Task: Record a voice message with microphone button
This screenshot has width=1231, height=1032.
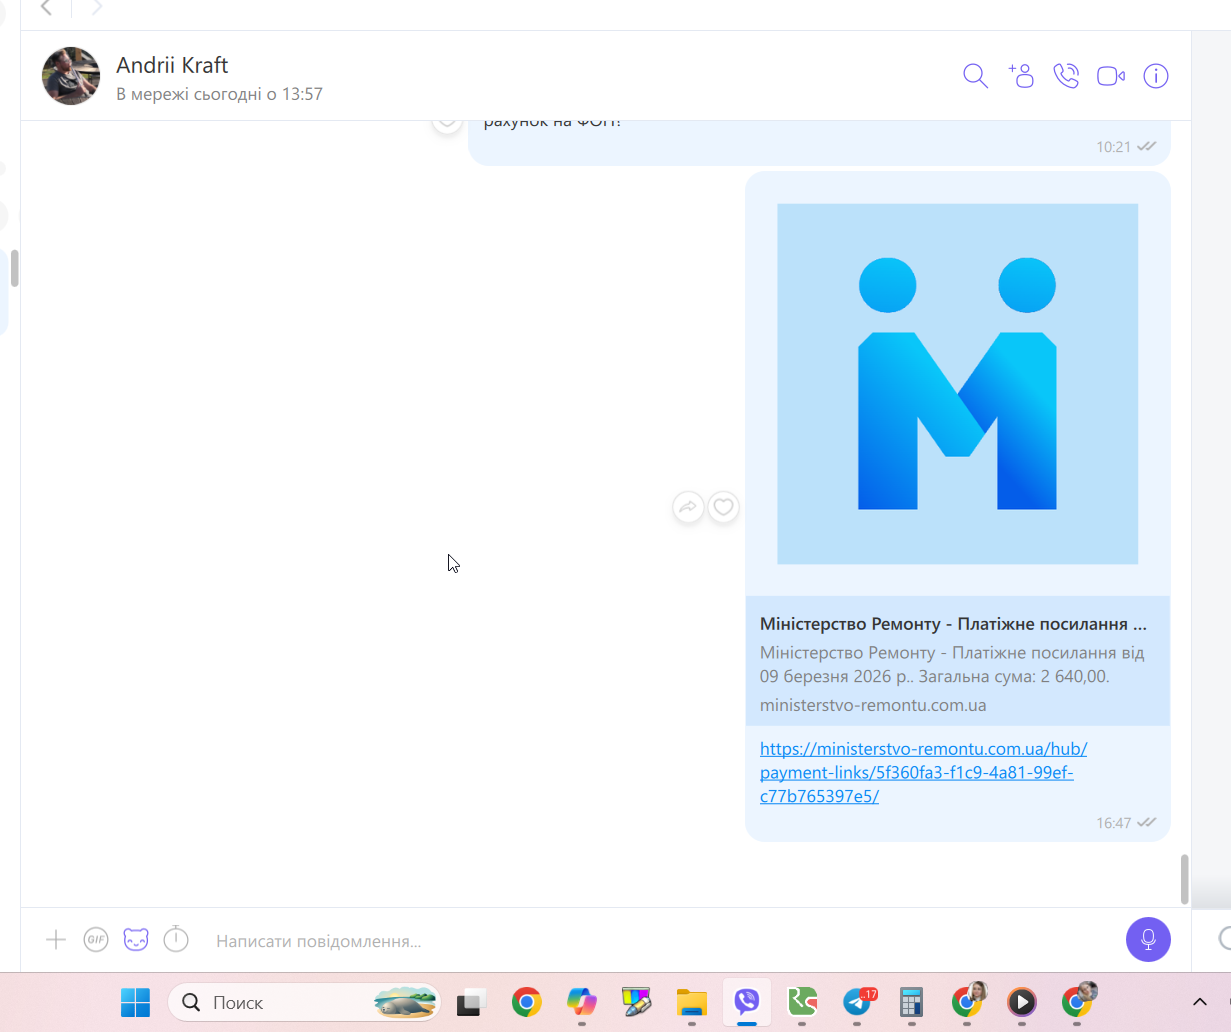Action: [x=1148, y=940]
